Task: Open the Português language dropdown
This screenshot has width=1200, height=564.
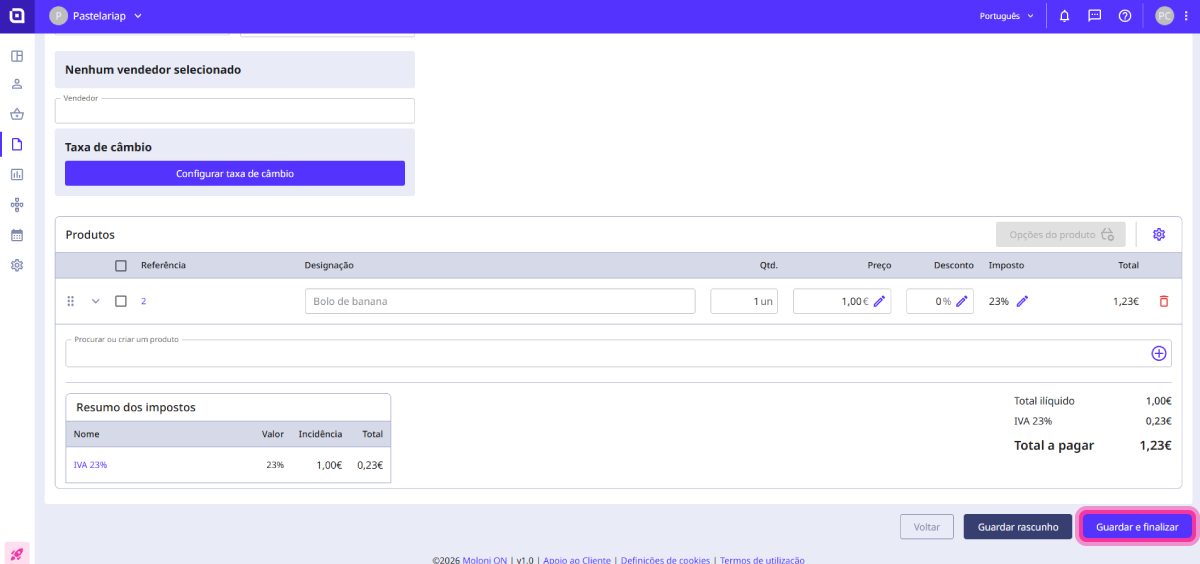Action: click(x=1007, y=16)
